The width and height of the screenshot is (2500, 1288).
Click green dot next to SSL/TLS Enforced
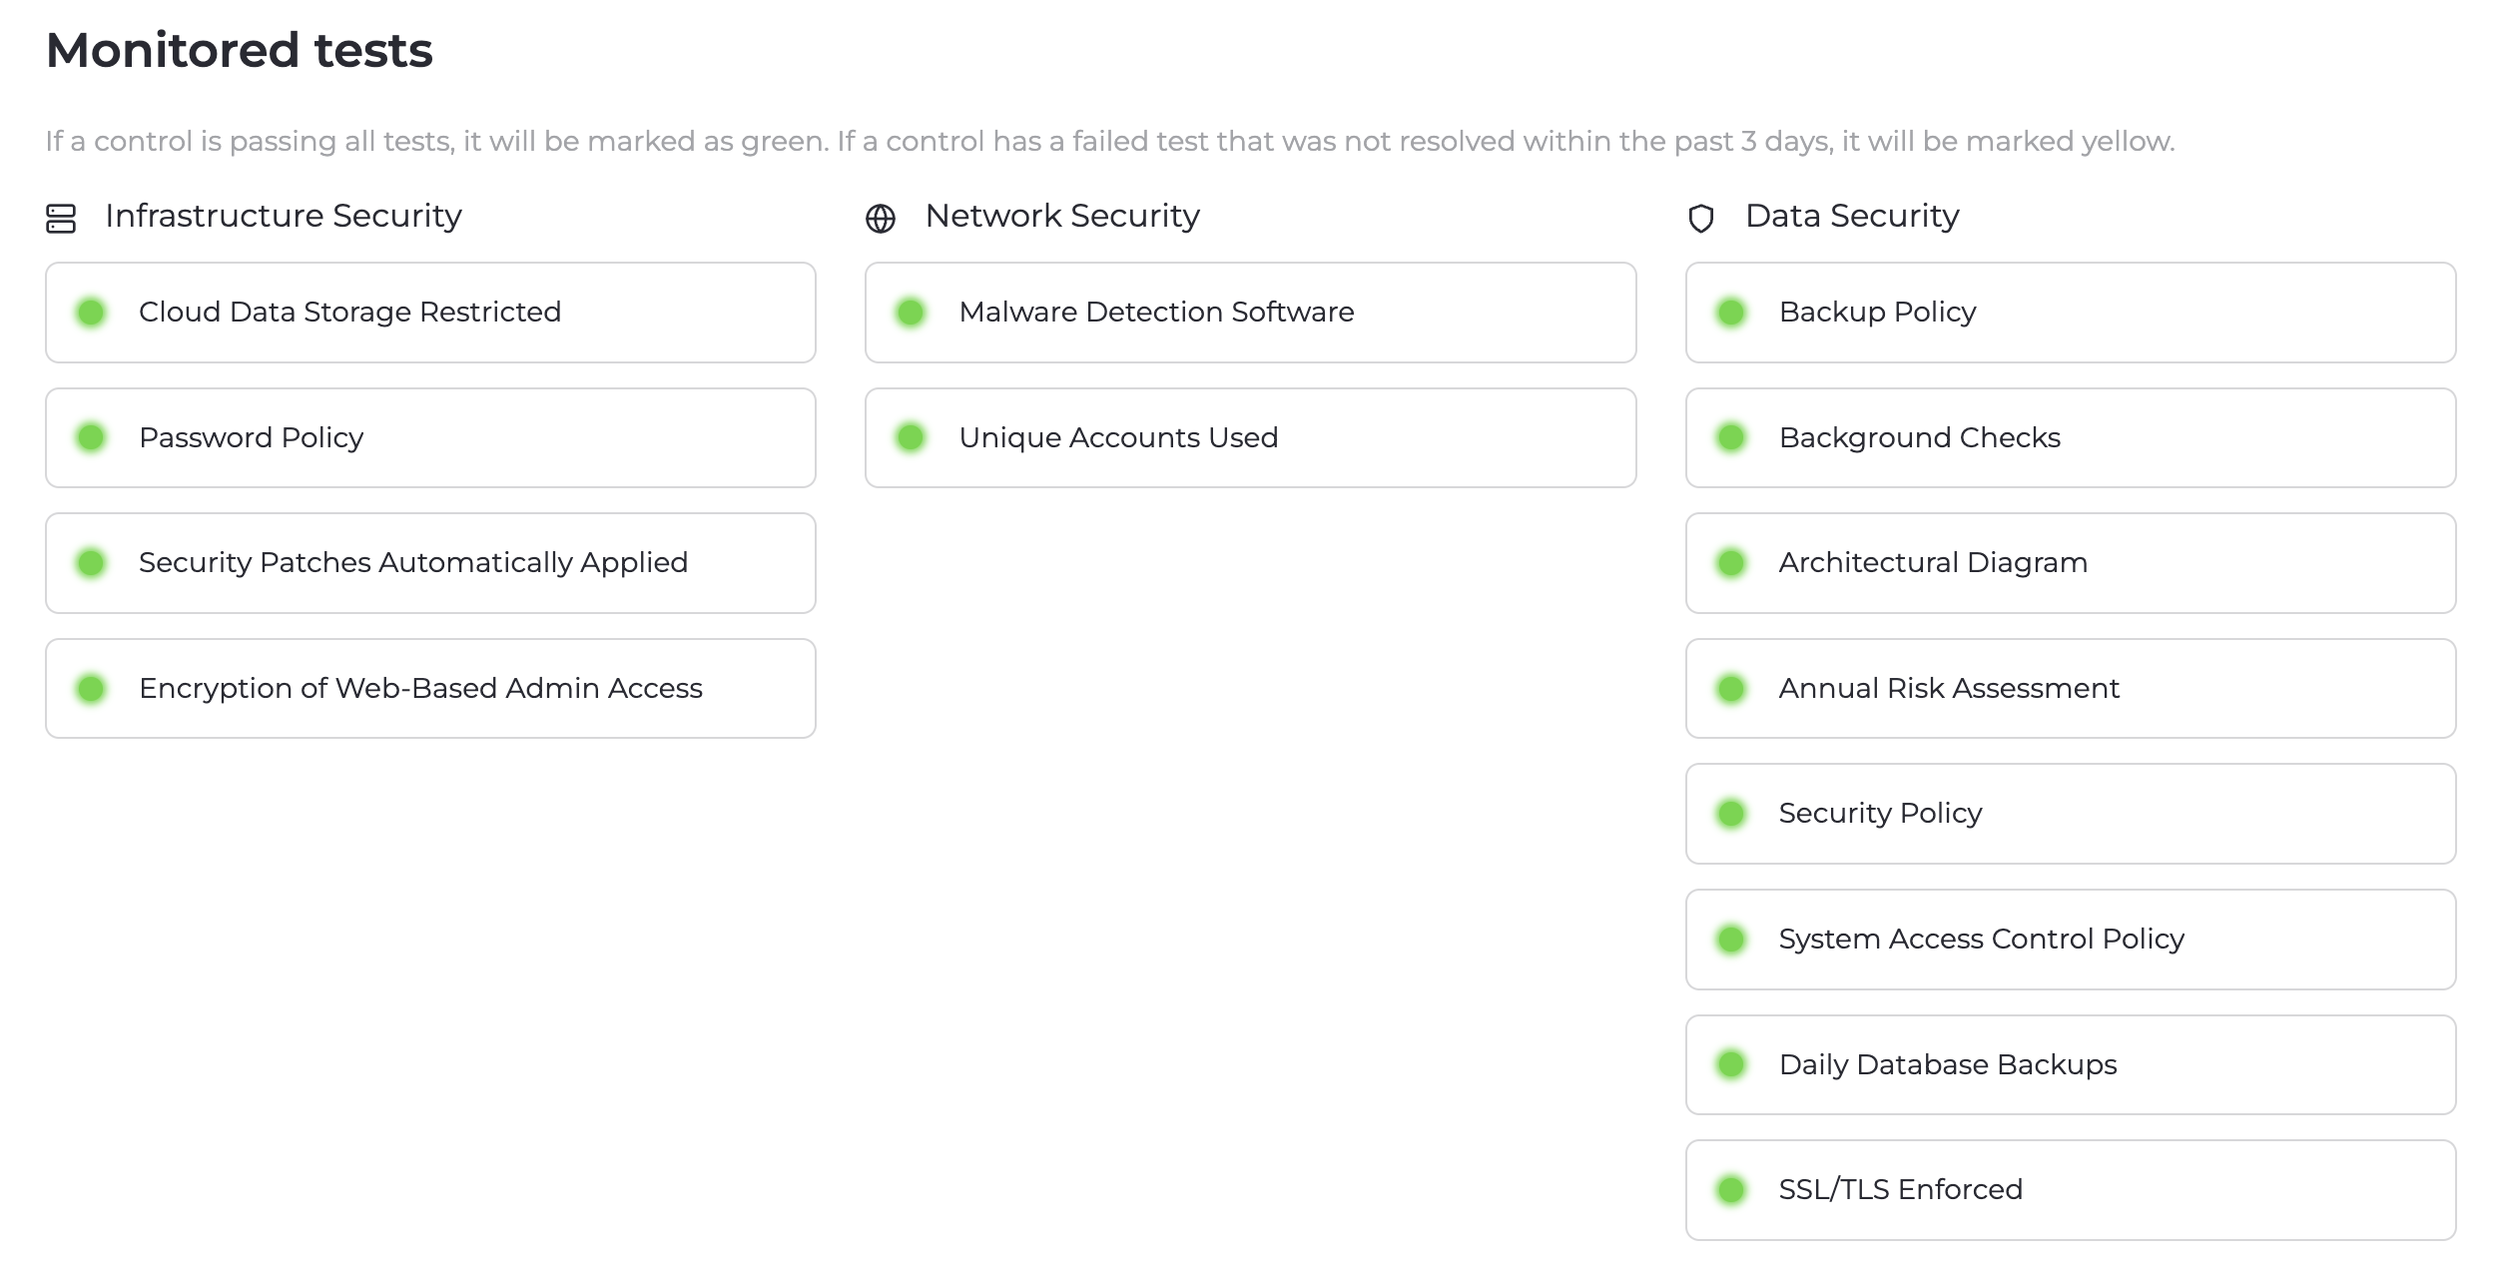click(x=1731, y=1190)
